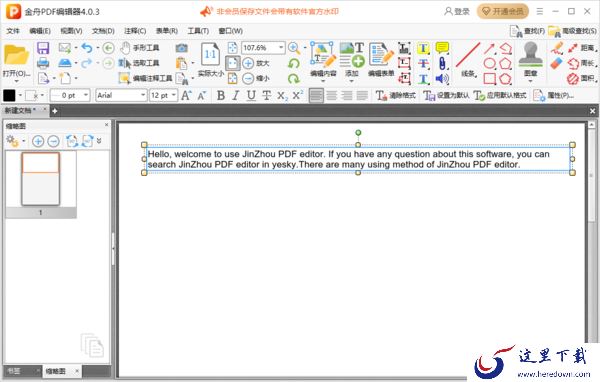Expand the thumbnail options gear dropdown
This screenshot has width=600, height=382.
point(24,141)
